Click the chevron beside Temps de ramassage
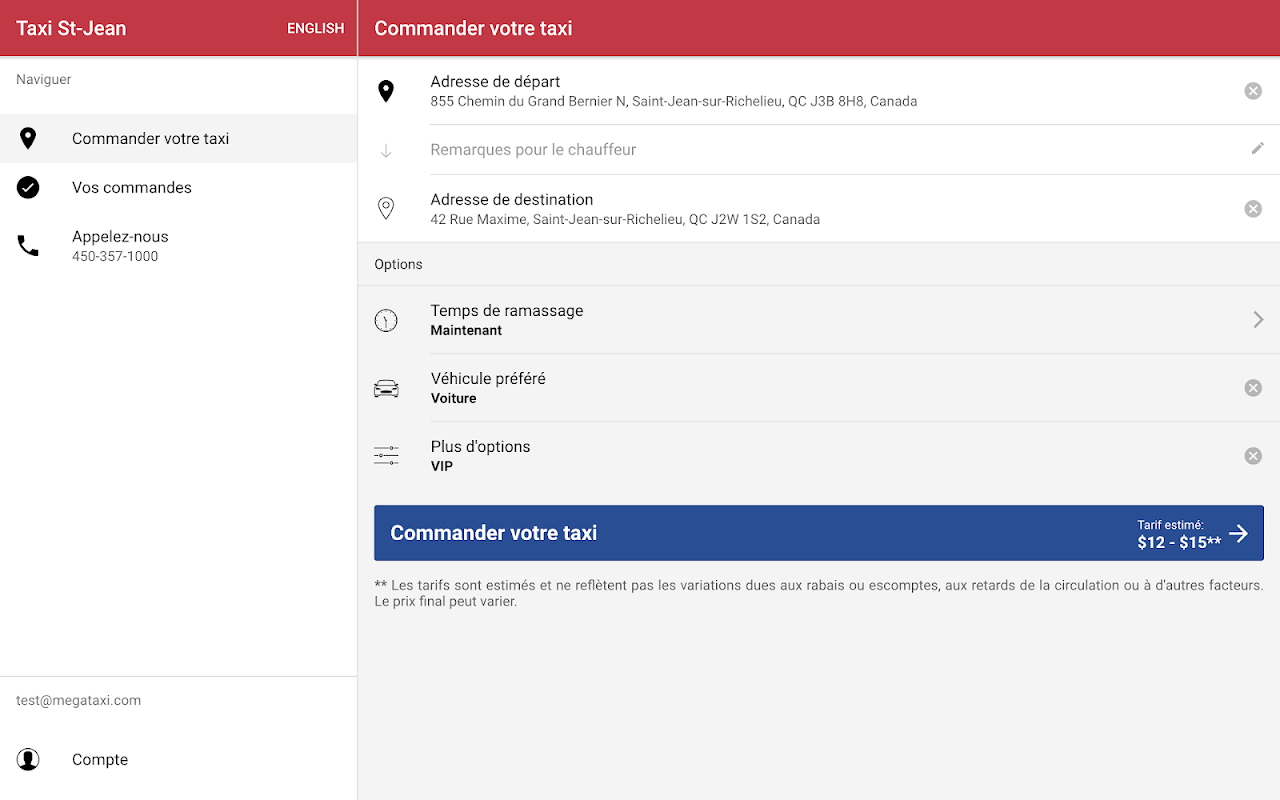 tap(1259, 320)
